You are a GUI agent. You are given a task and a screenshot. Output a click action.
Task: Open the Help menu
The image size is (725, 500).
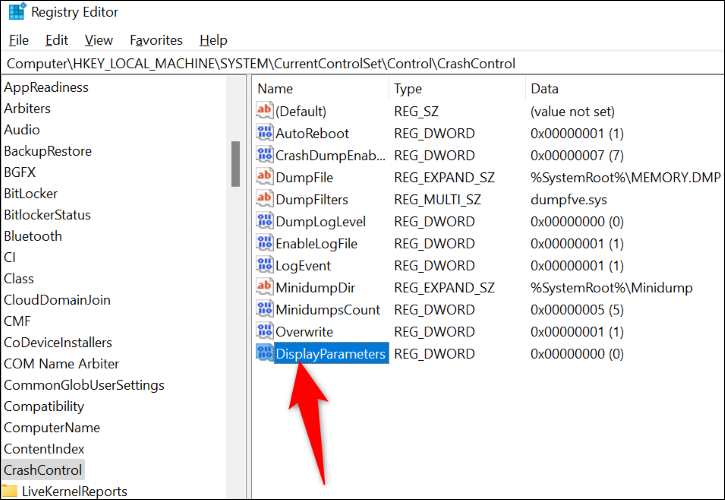tap(213, 40)
